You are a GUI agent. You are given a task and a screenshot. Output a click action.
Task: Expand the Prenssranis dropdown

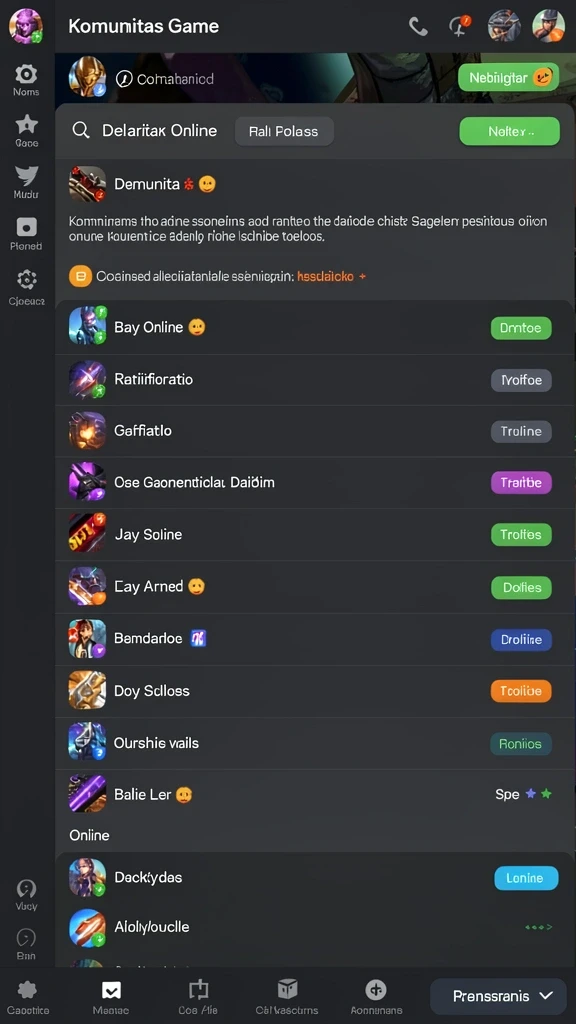coord(498,996)
